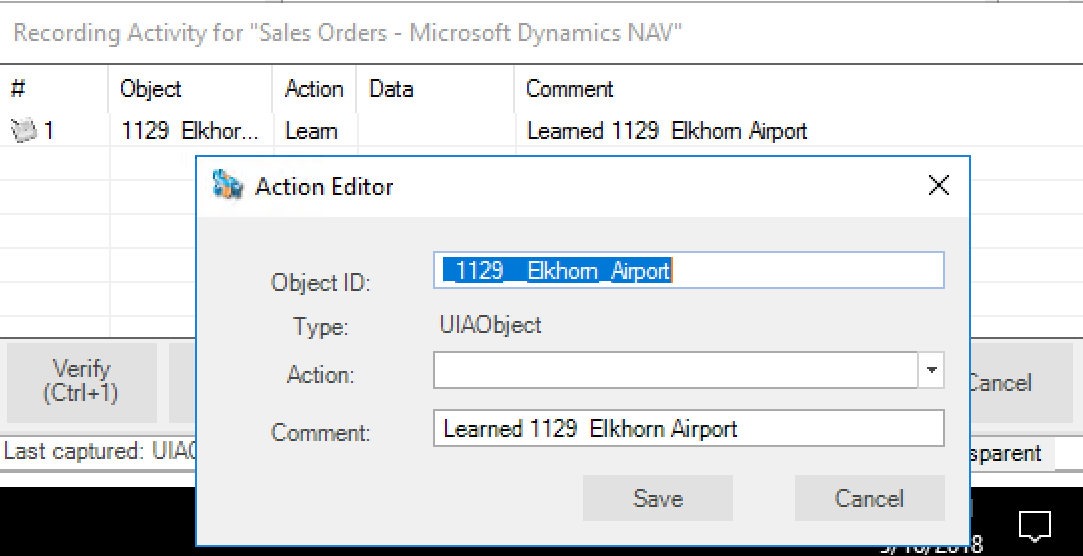The height and width of the screenshot is (556, 1083).
Task: Select the # column header
Action: [18, 89]
